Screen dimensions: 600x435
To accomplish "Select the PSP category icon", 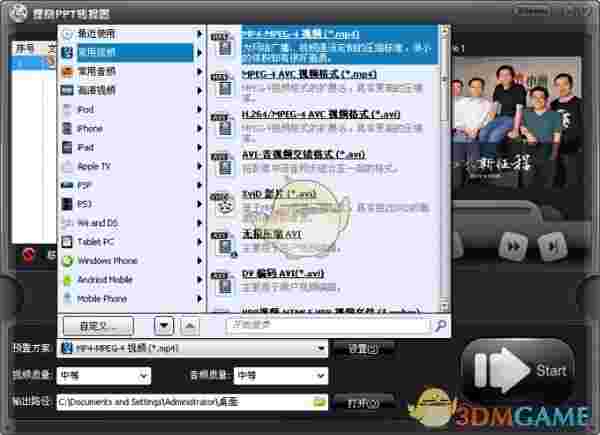I will [67, 186].
